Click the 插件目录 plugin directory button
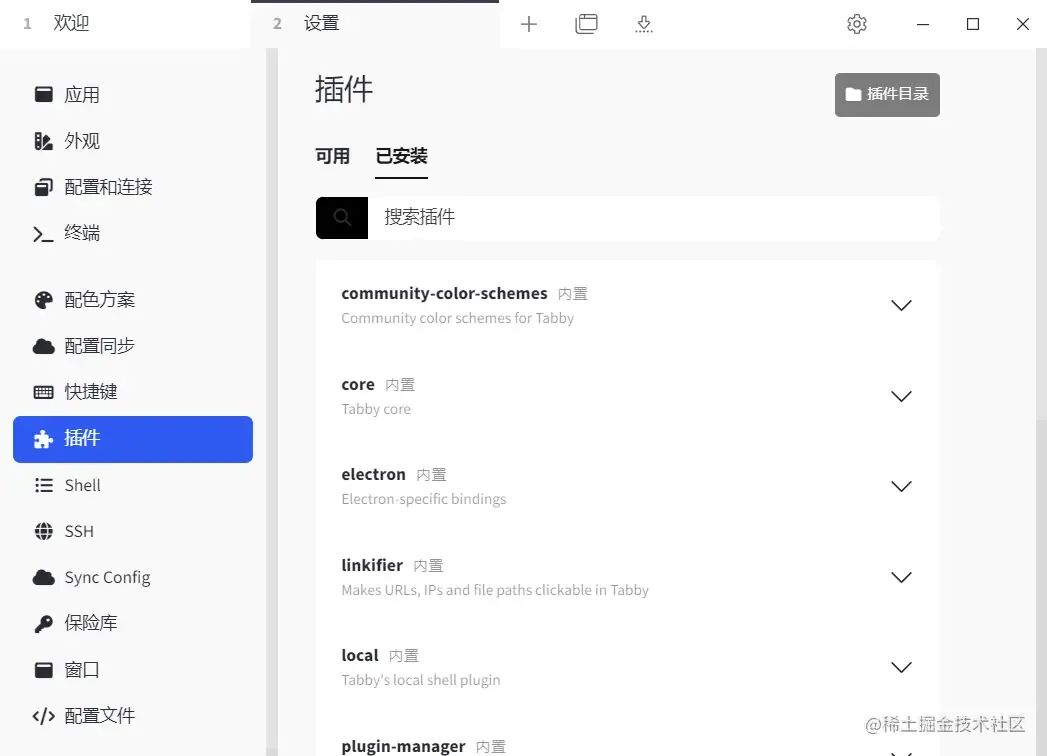The width and height of the screenshot is (1047, 756). click(887, 95)
